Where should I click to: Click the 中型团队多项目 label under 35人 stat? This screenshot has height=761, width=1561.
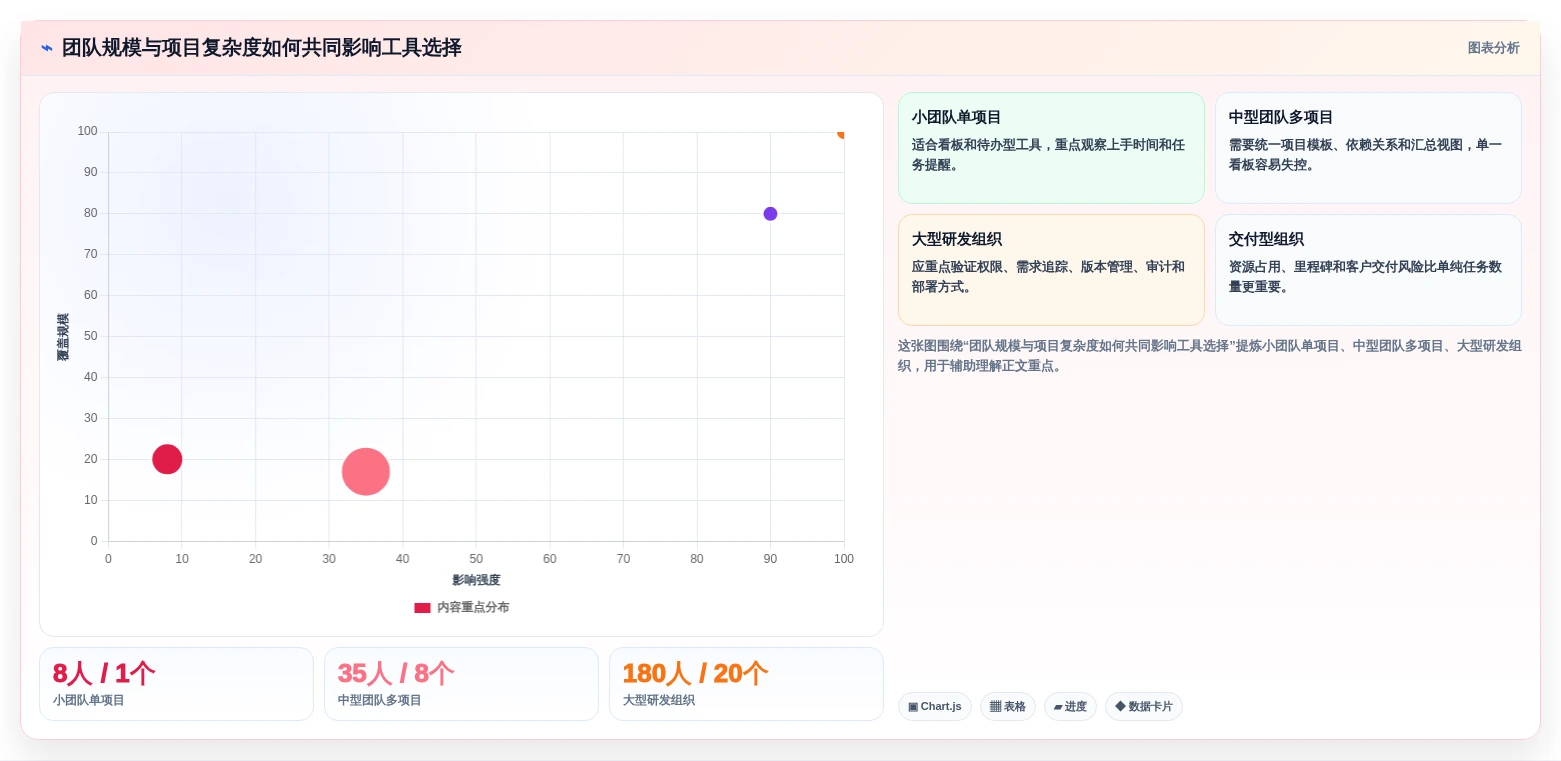pos(380,700)
